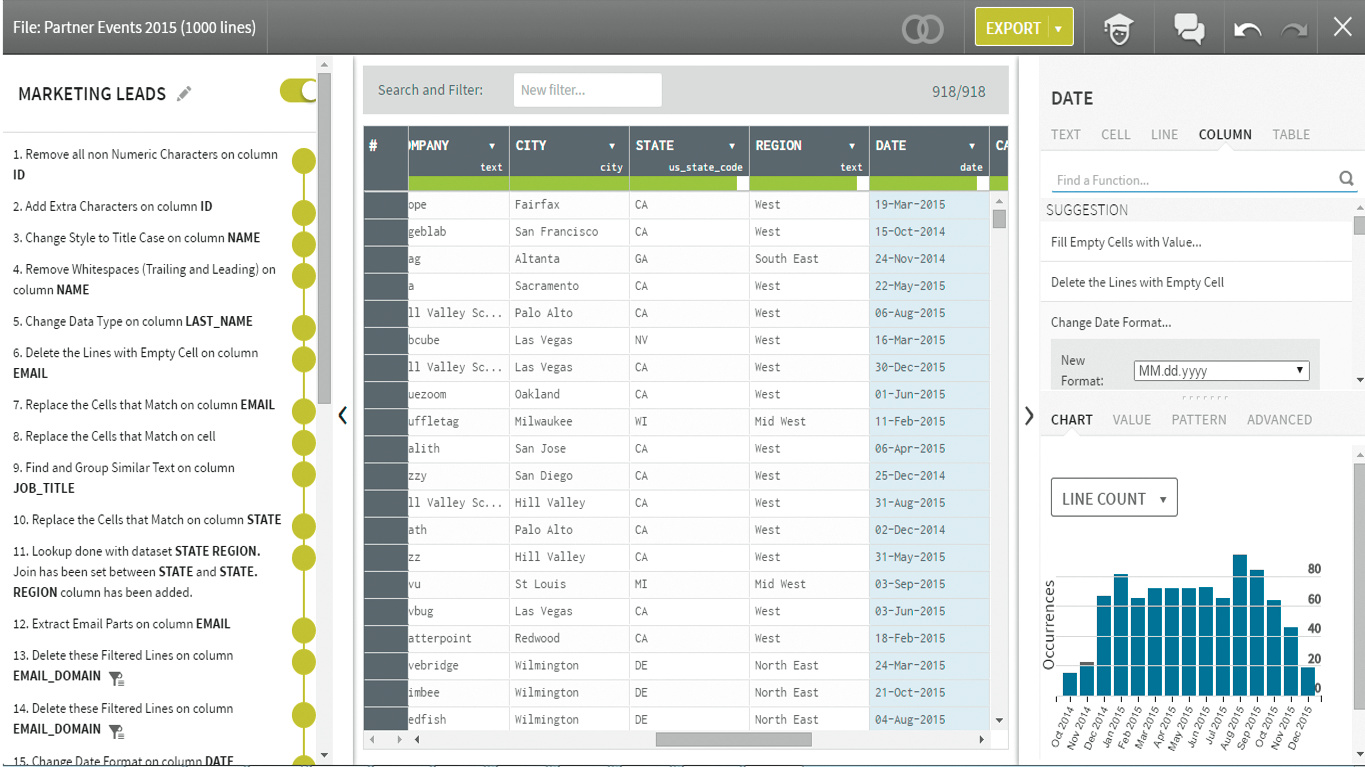Image resolution: width=1365 pixels, height=767 pixels.
Task: Open the feedback chat bubbles icon
Action: coord(1189,29)
